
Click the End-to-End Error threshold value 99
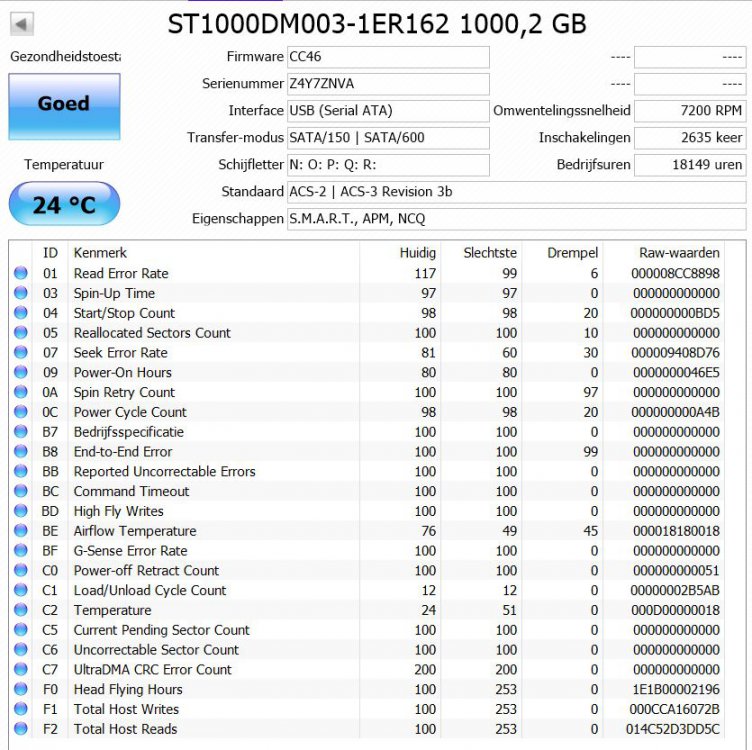pos(590,452)
